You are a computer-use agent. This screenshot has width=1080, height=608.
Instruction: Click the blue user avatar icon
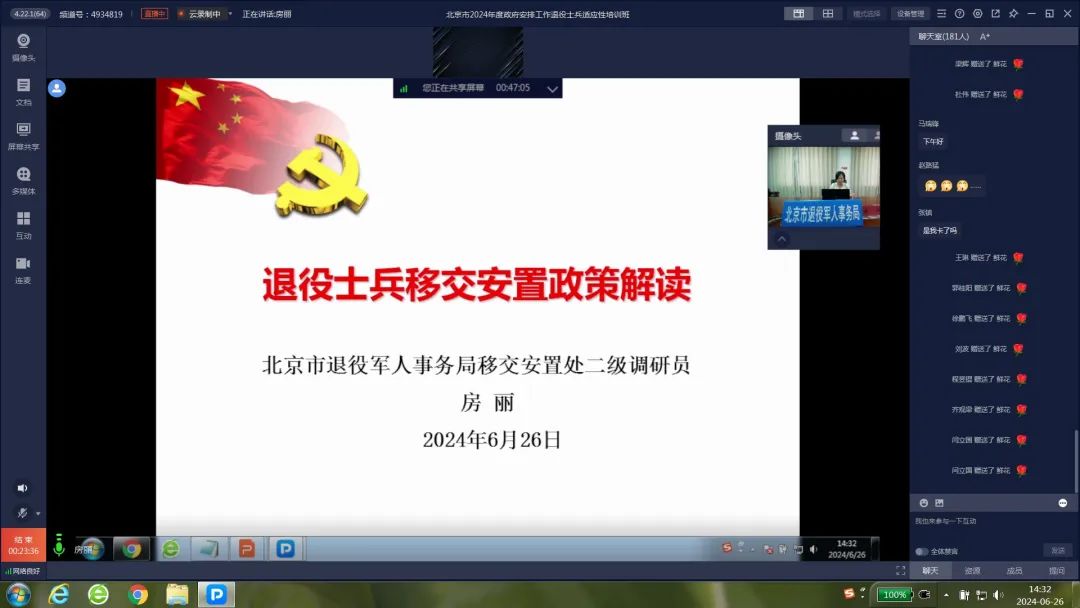point(57,88)
